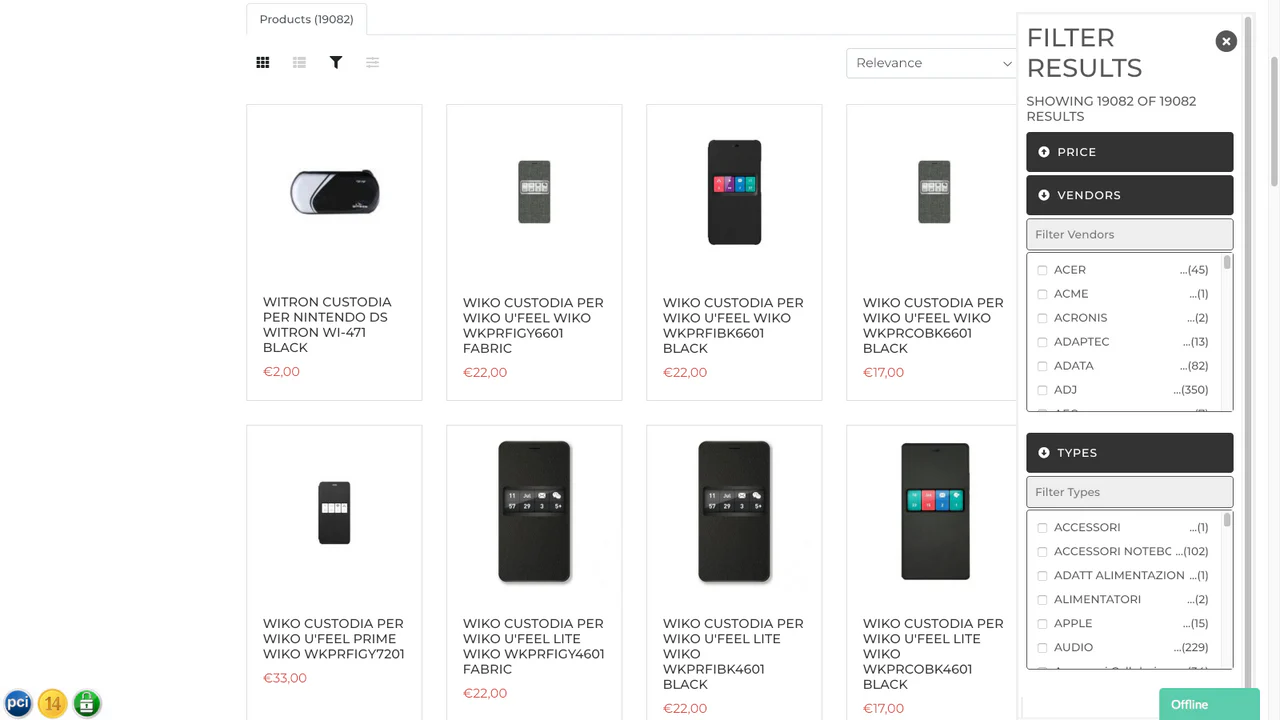Click the Filter Vendors search field

coord(1129,235)
